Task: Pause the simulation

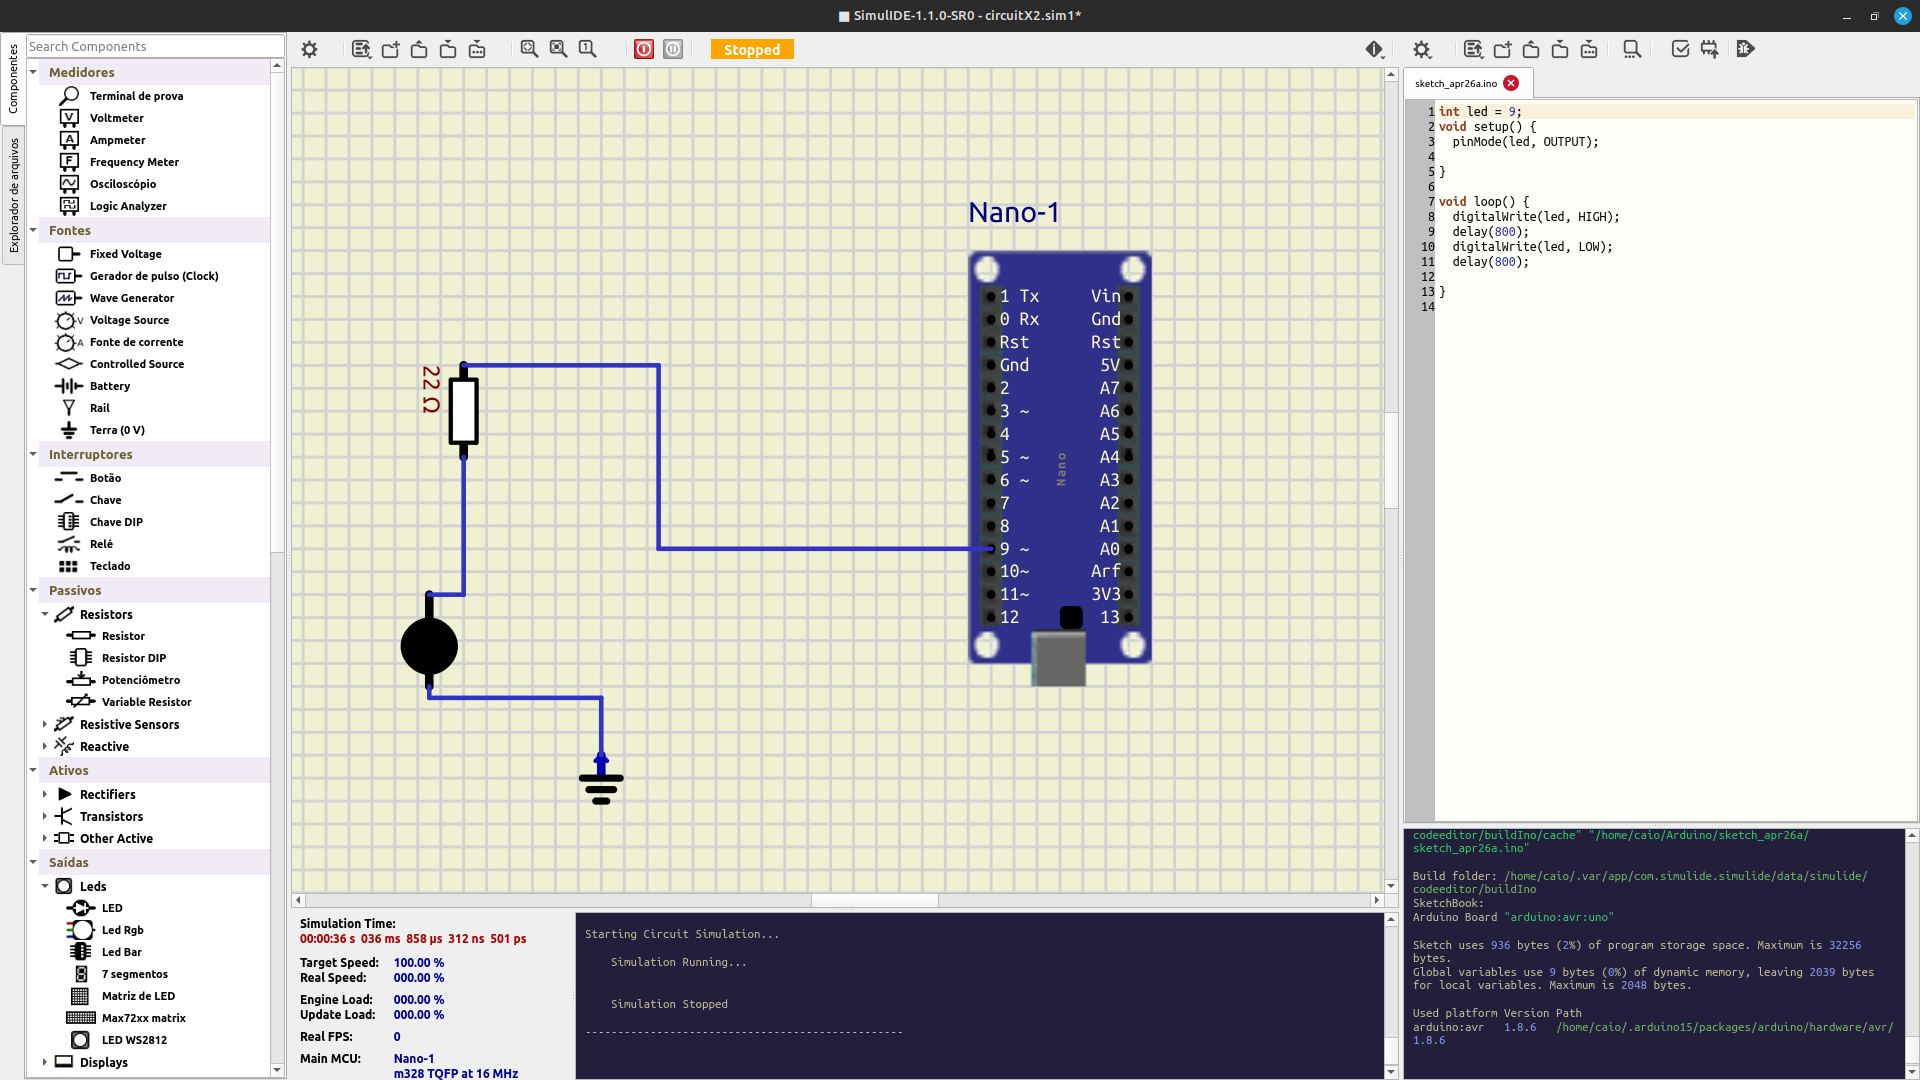Action: [673, 49]
